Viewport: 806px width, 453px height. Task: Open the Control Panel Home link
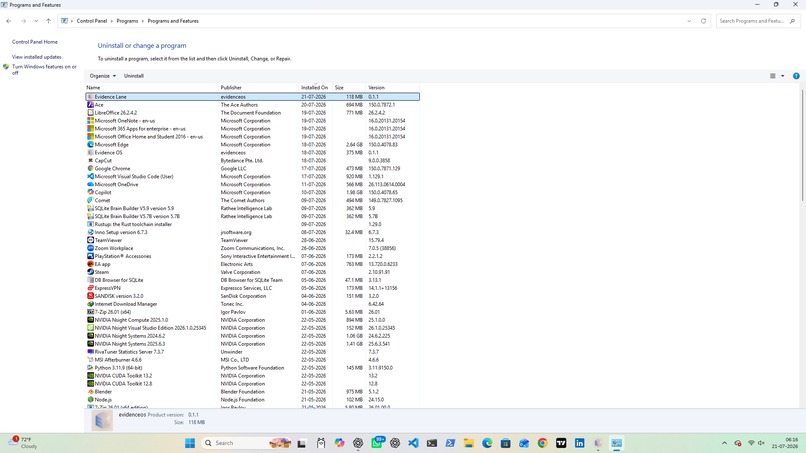click(35, 42)
